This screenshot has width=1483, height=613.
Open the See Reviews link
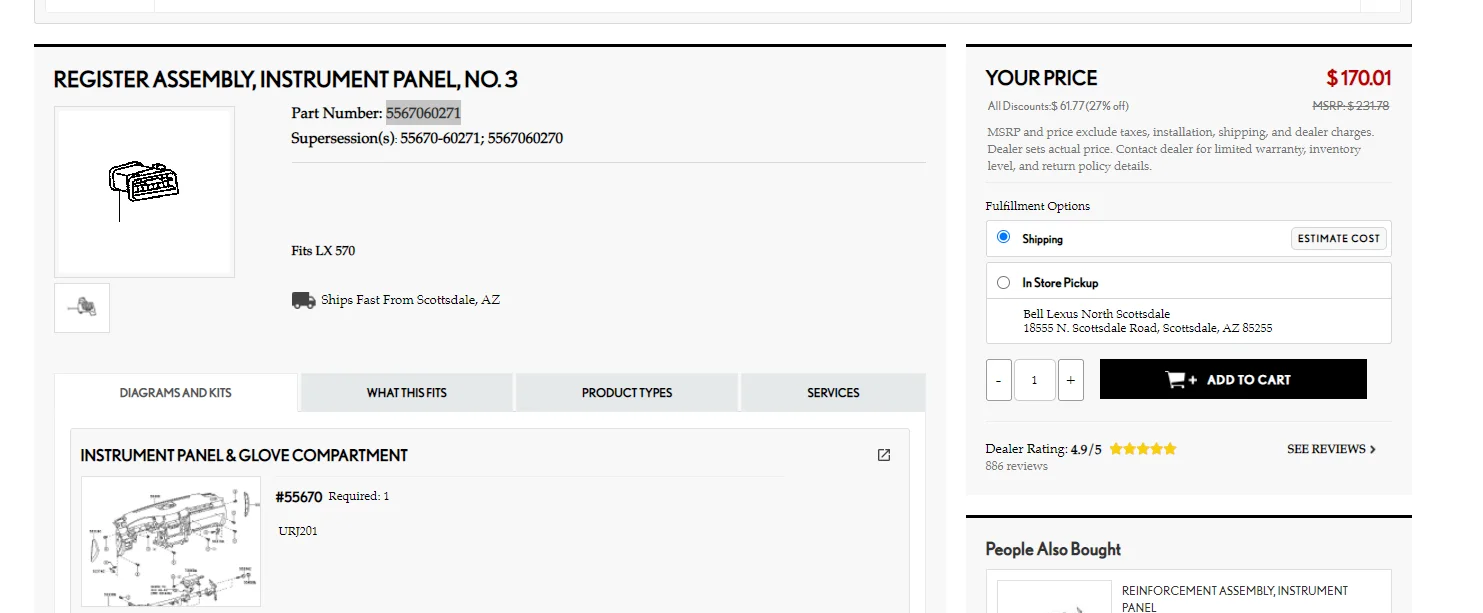click(1331, 449)
